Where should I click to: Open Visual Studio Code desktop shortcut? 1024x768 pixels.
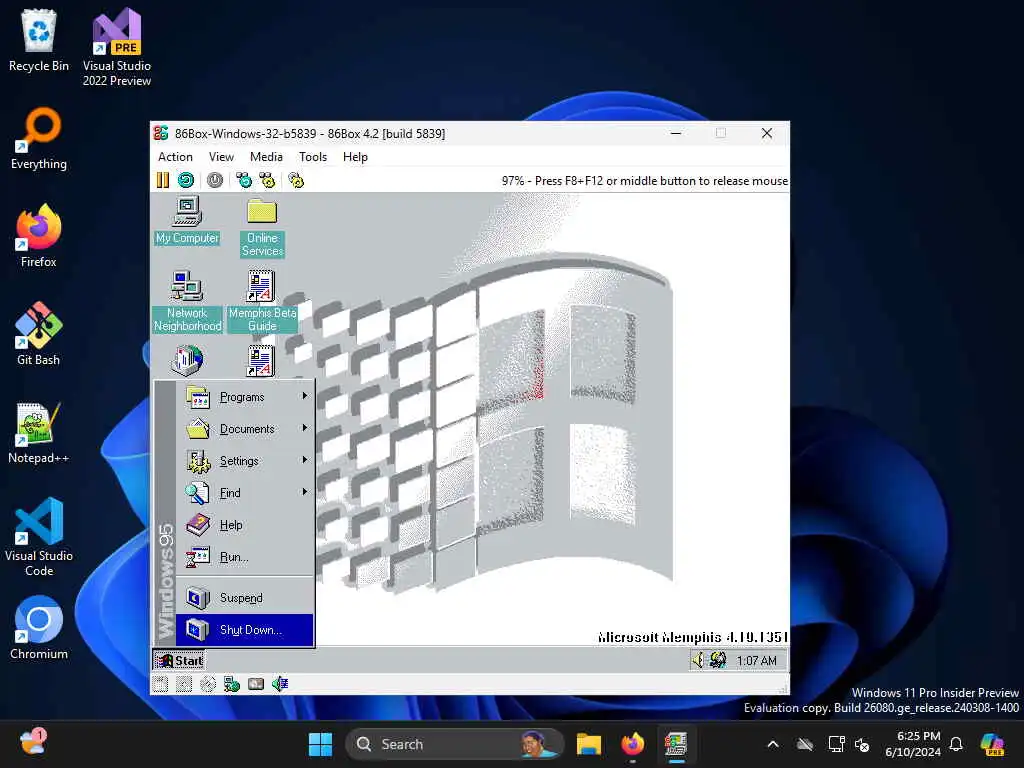coord(39,537)
